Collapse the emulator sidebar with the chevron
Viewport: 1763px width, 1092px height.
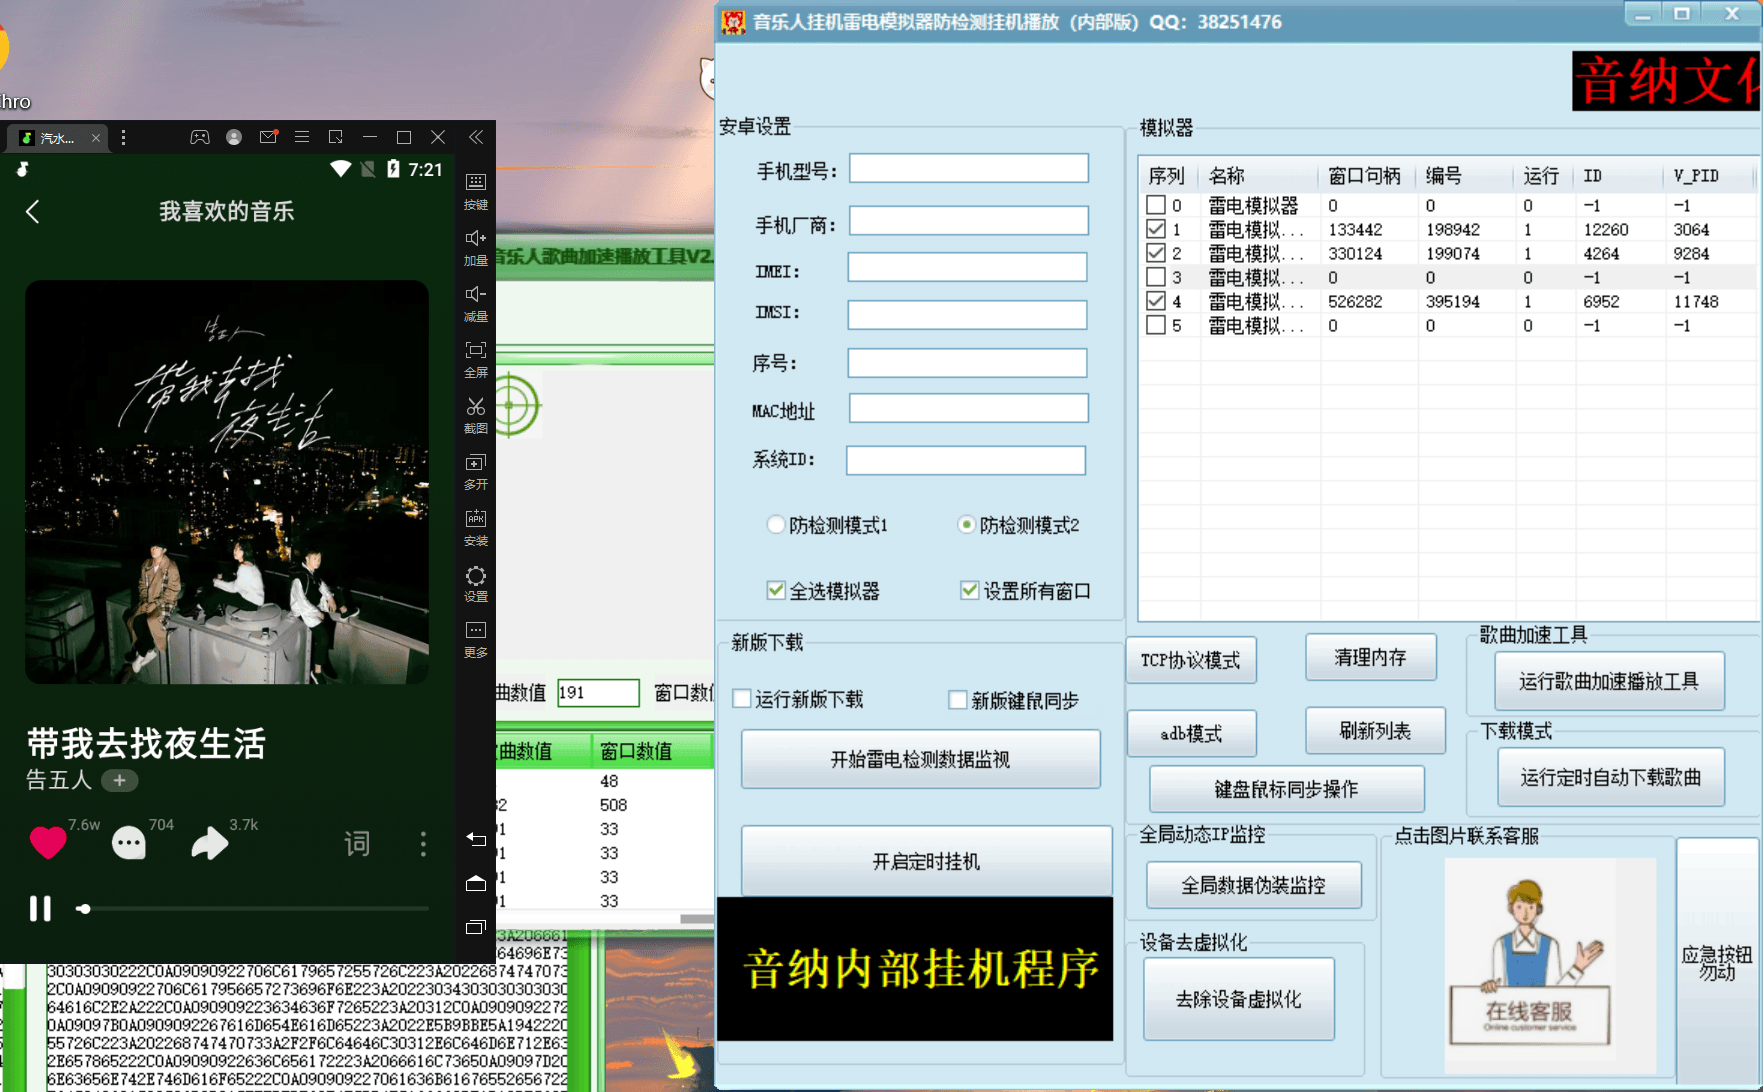click(x=475, y=137)
